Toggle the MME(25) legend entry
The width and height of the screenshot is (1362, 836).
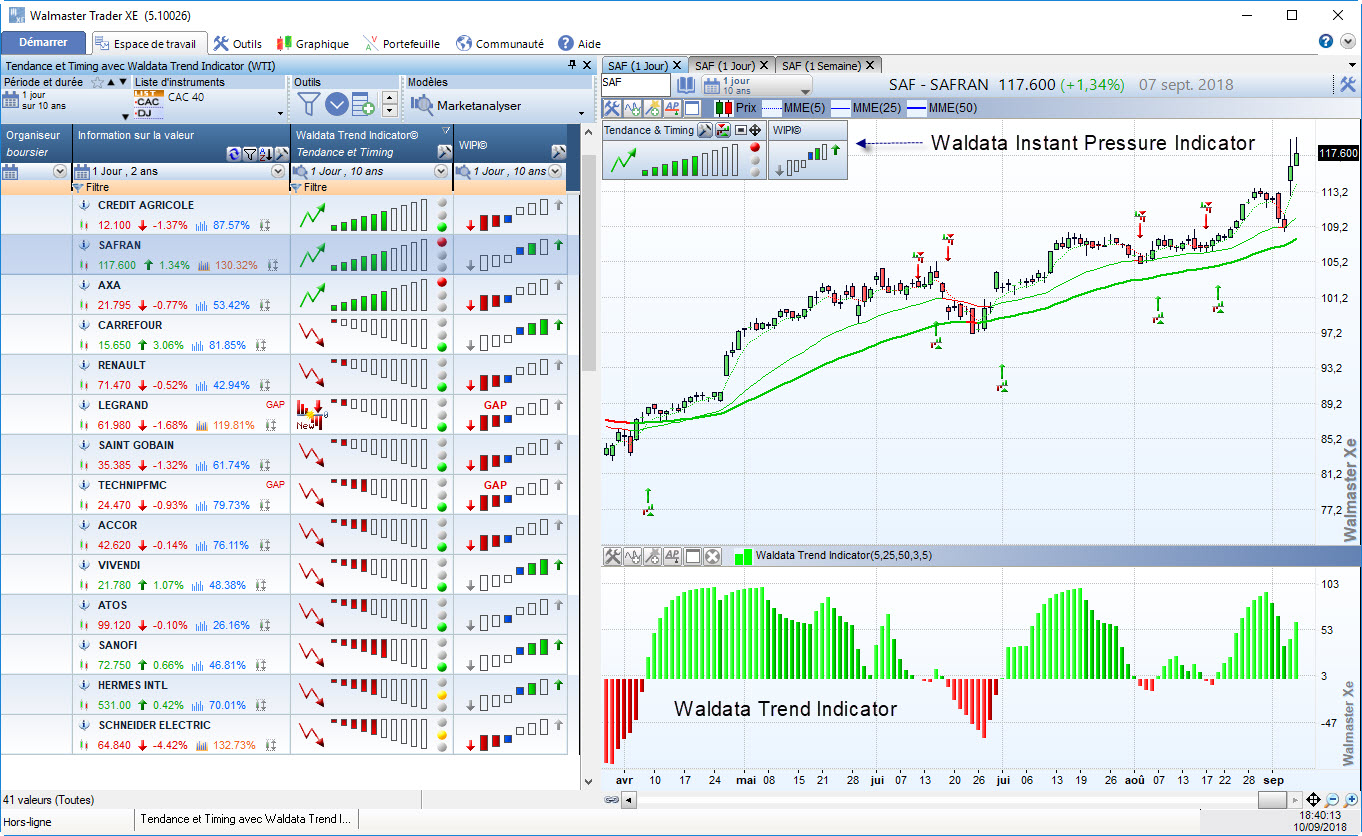[x=866, y=107]
